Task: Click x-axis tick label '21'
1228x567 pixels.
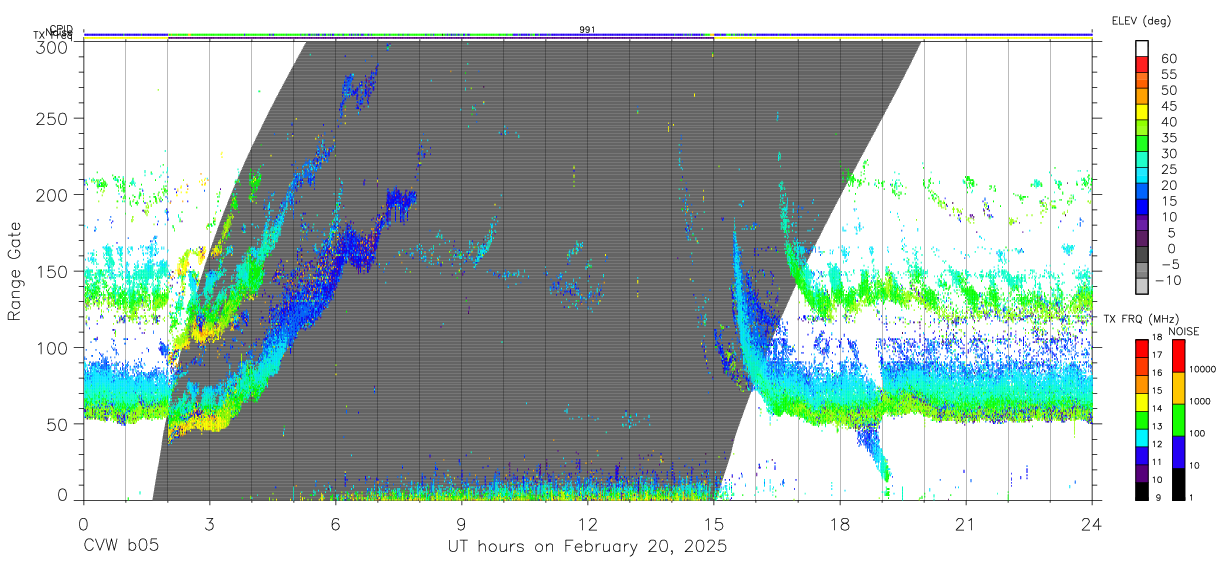Action: (x=965, y=523)
